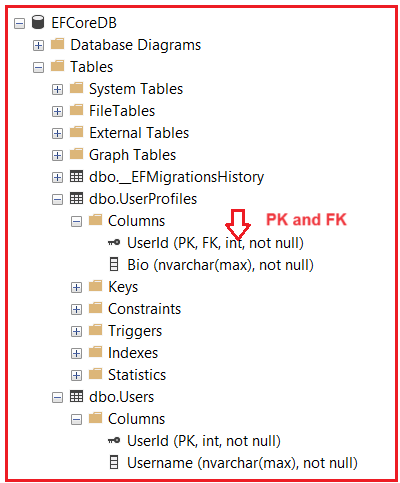Screen dimensions: 400x483
Task: Click the column icon beside Username
Action: (x=114, y=462)
